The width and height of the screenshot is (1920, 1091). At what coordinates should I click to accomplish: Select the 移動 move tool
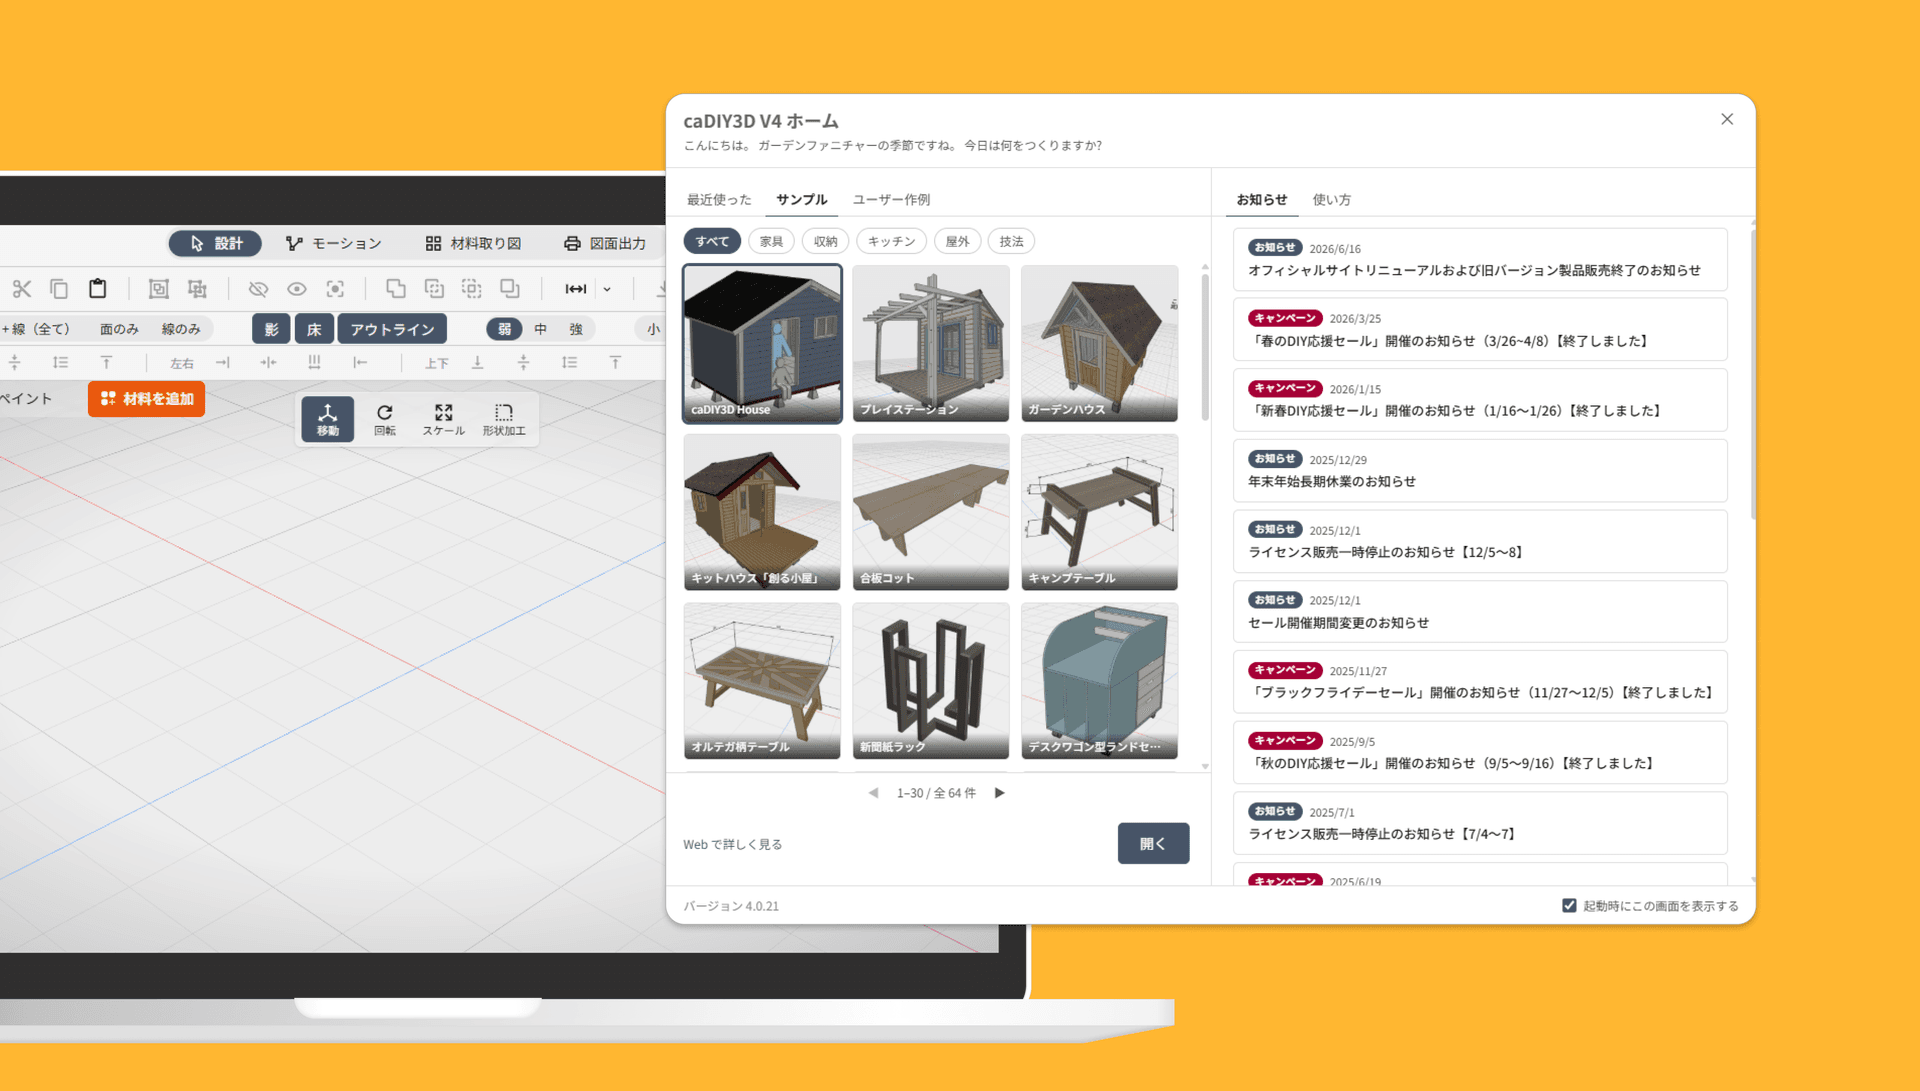tap(328, 419)
